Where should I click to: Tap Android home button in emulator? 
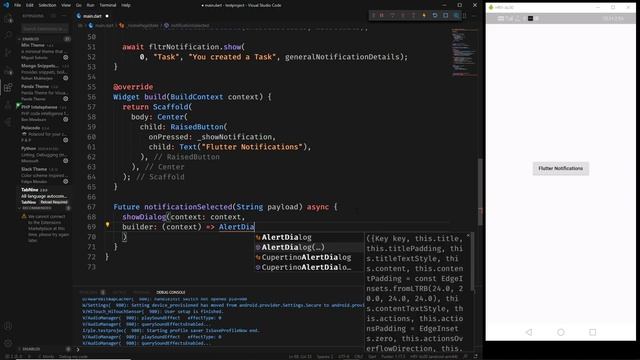point(561,332)
